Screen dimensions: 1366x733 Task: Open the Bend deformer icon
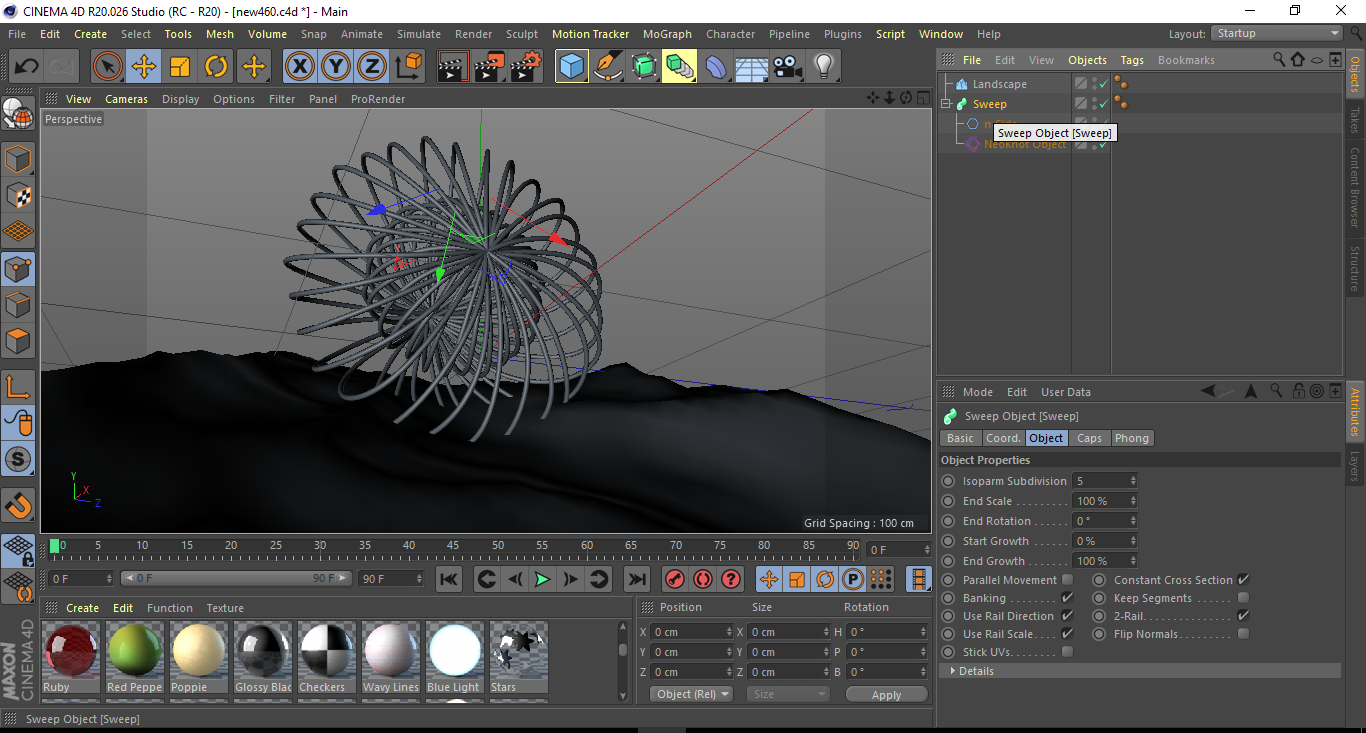716,67
